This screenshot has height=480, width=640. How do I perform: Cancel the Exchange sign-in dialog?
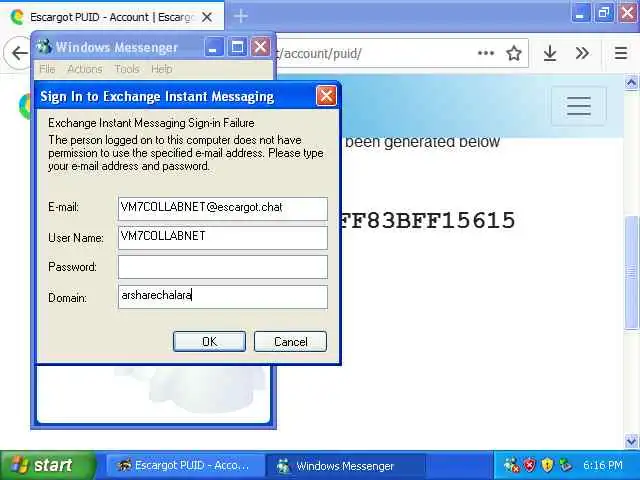pos(290,341)
